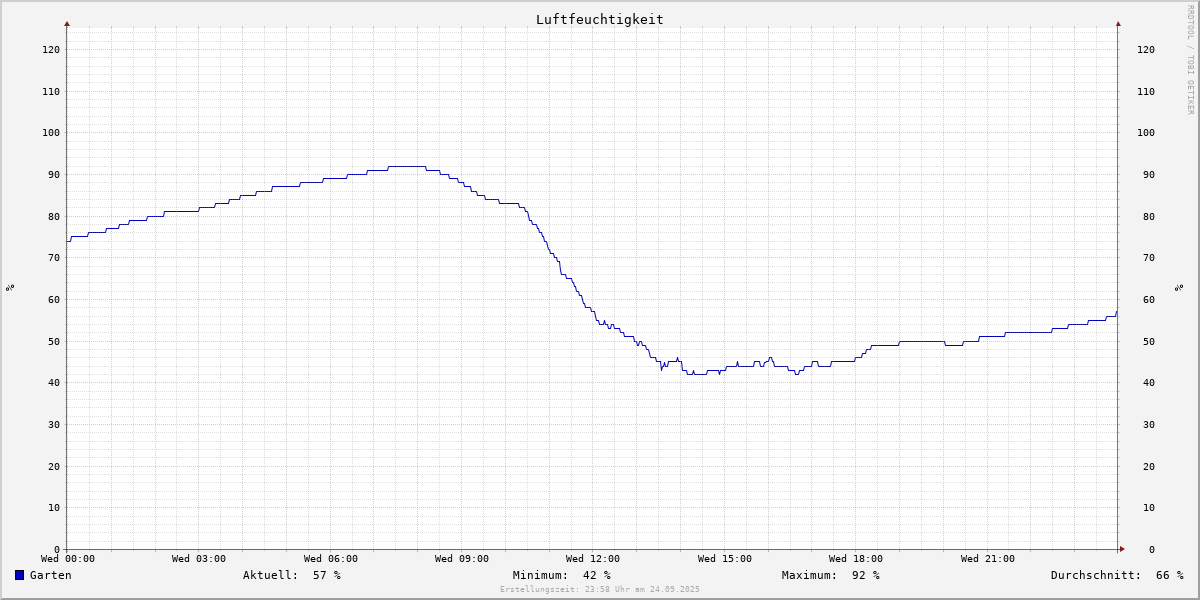Click the red arrow ending the time axis
This screenshot has height=600, width=1200.
[1122, 549]
